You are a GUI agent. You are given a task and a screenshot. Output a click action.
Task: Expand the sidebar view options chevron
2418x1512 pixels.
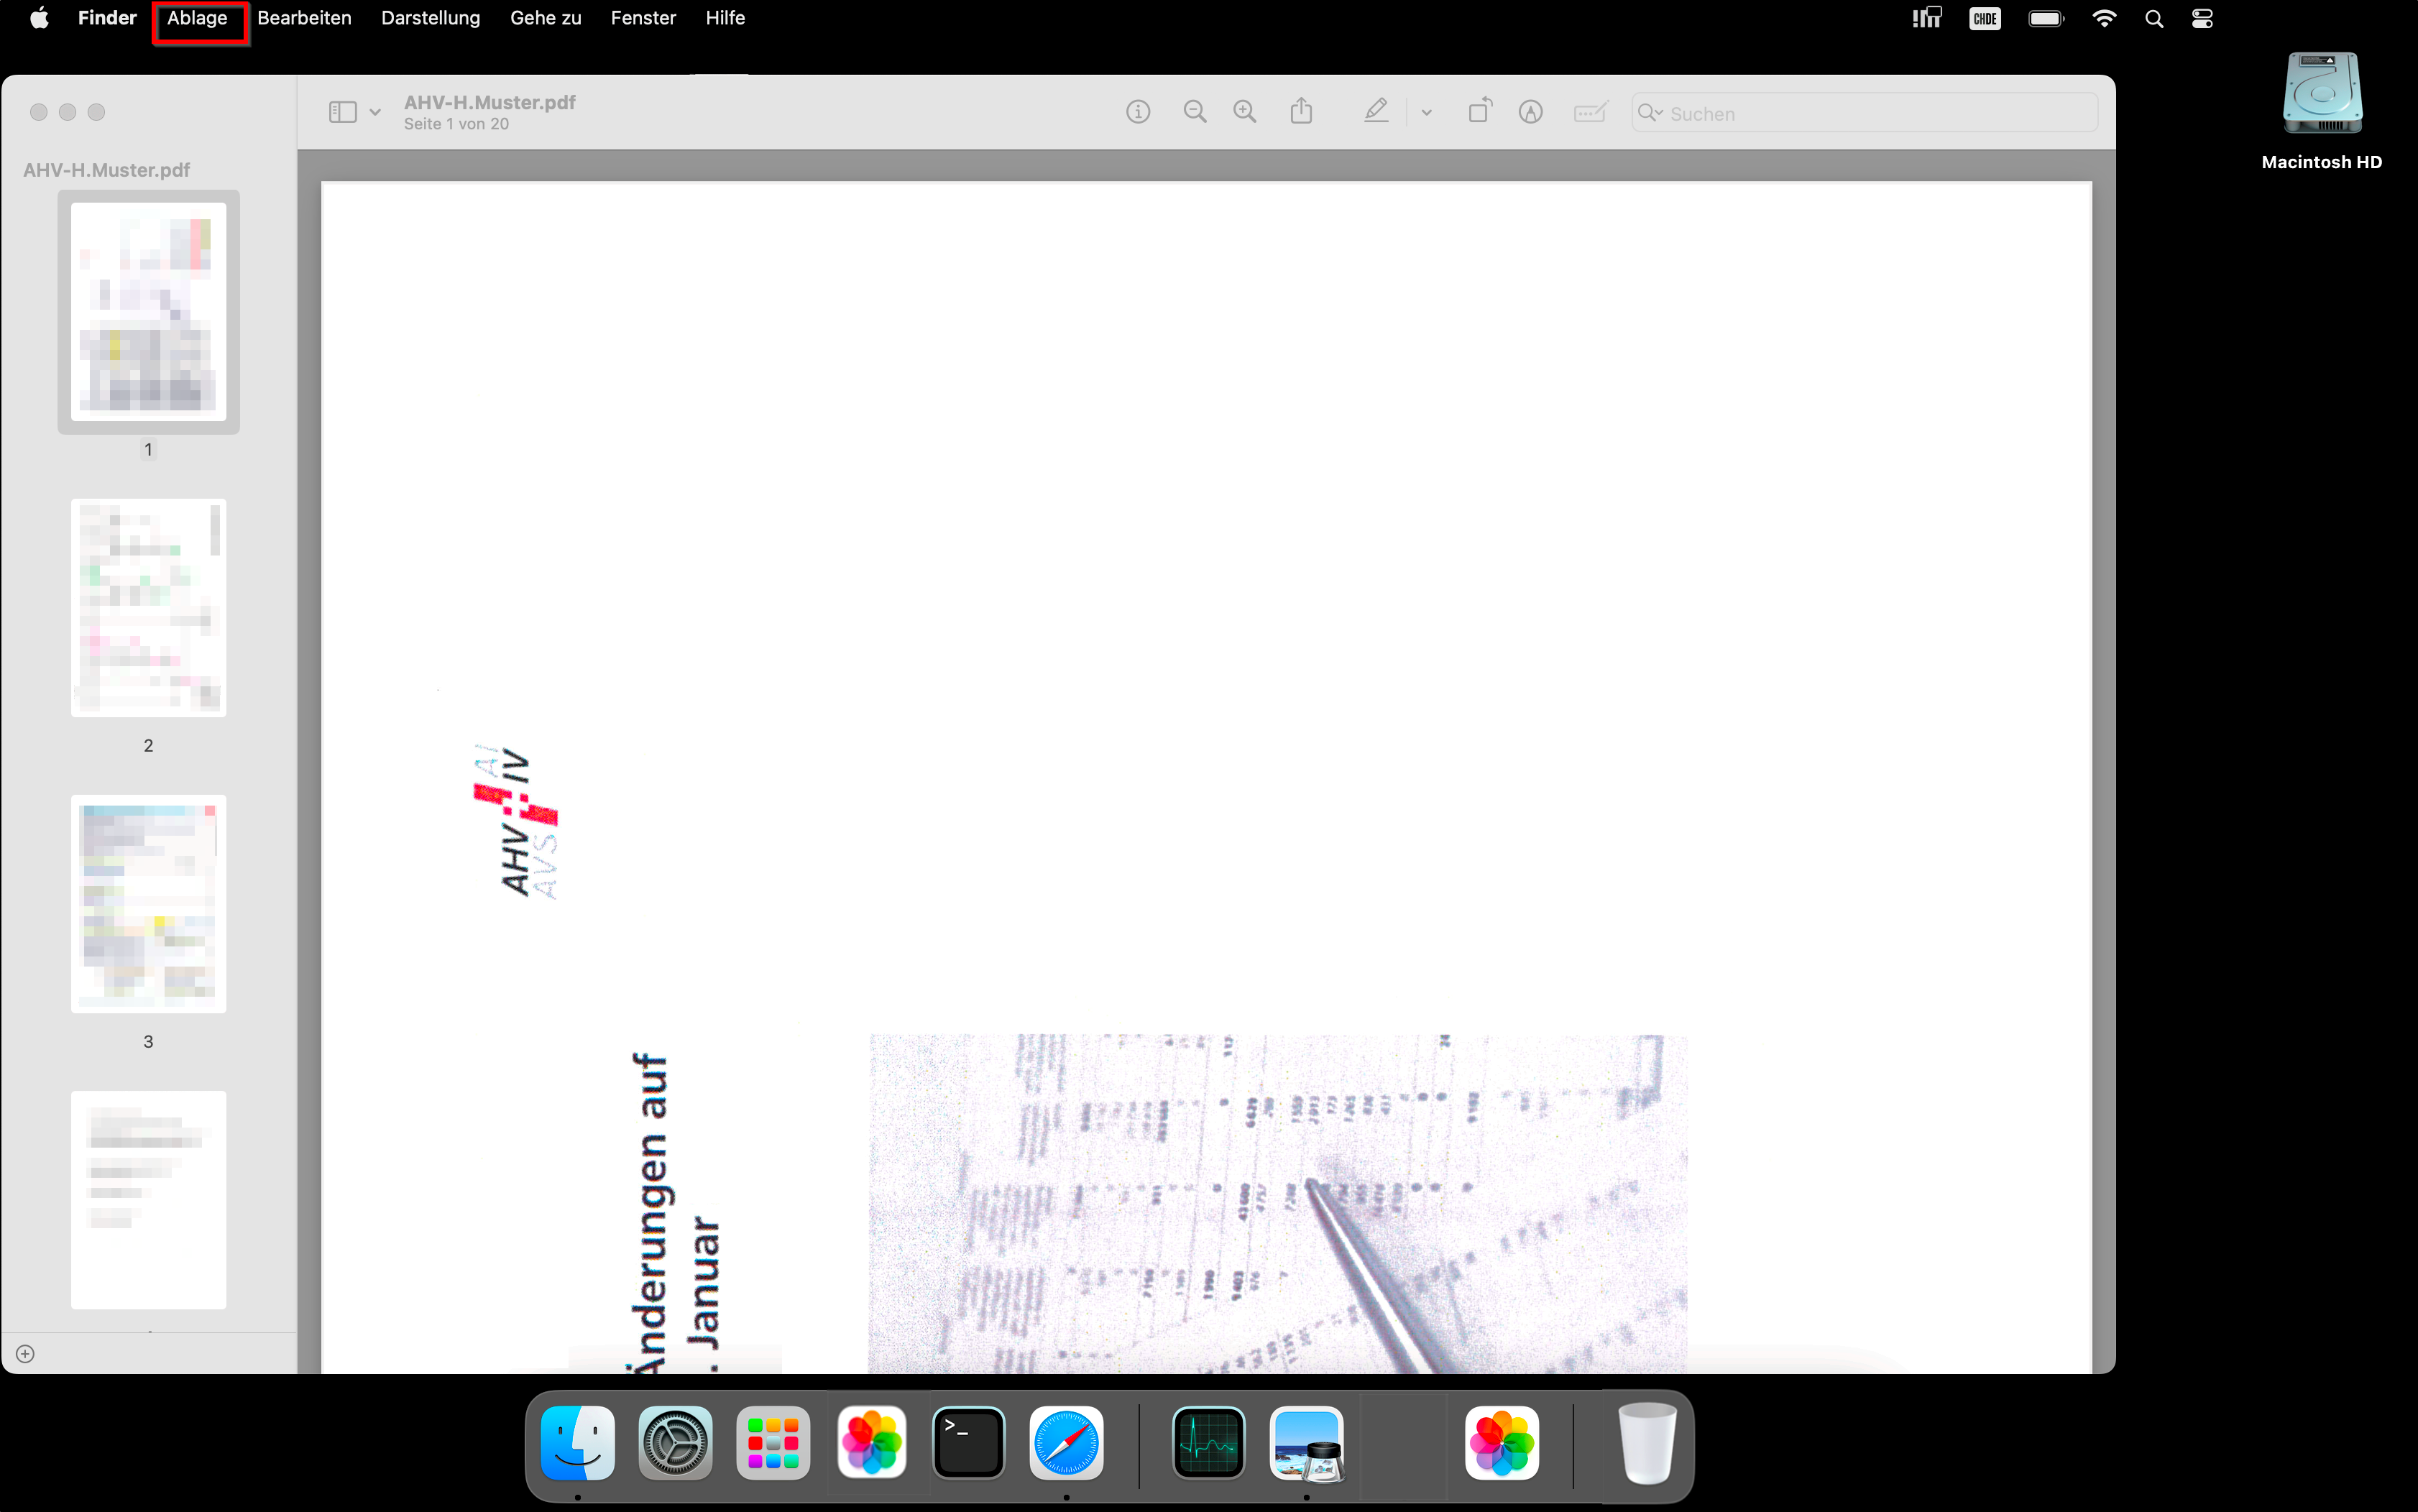[375, 113]
